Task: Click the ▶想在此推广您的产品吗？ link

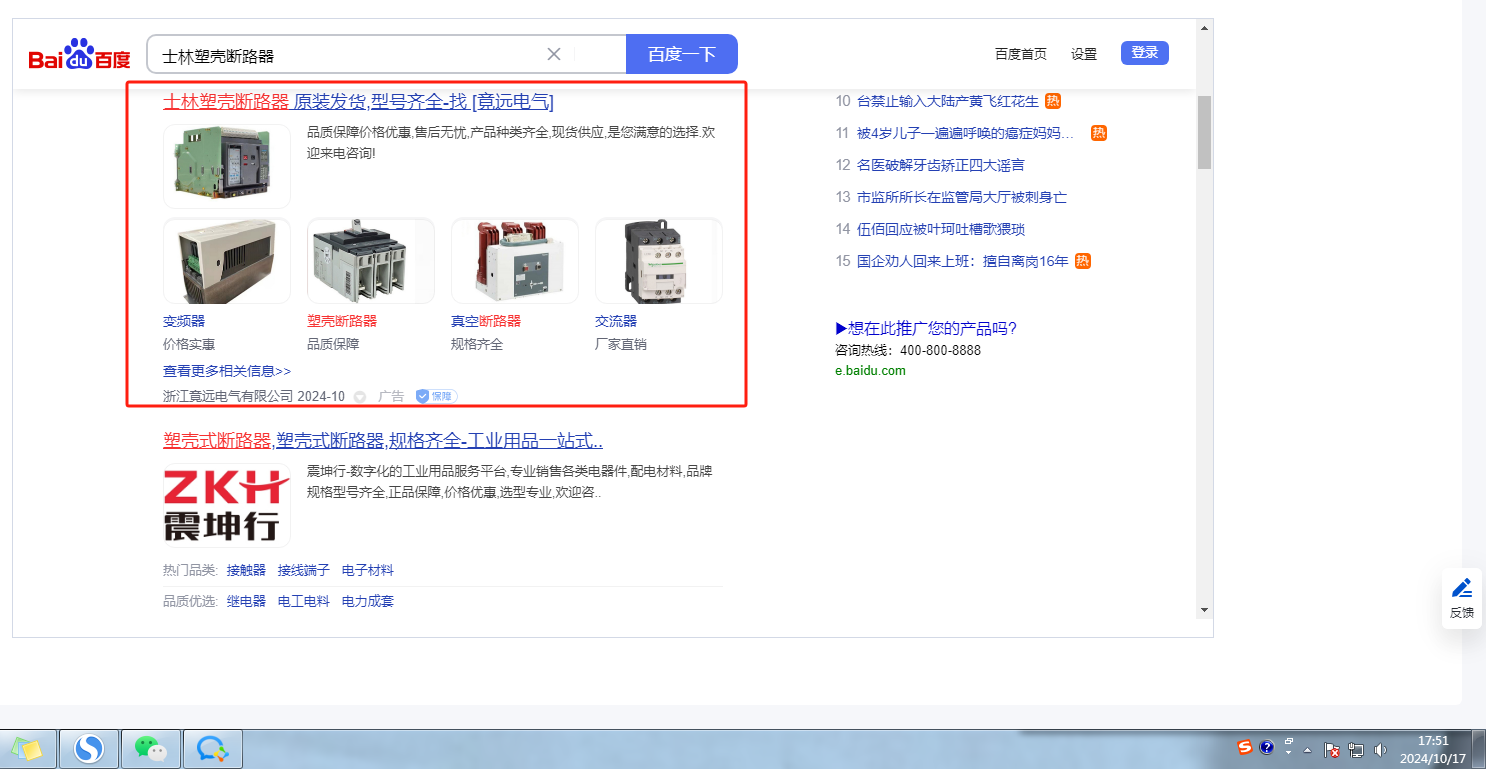Action: 926,329
